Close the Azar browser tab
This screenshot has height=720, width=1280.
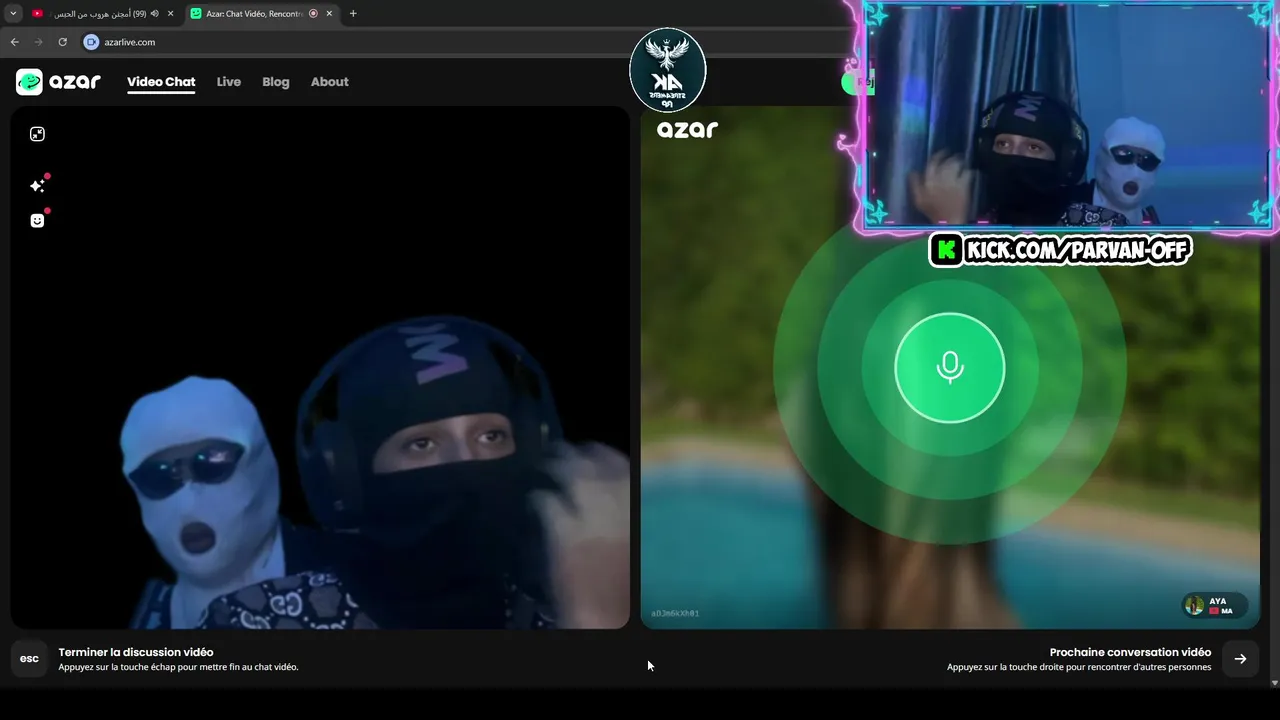click(x=329, y=14)
